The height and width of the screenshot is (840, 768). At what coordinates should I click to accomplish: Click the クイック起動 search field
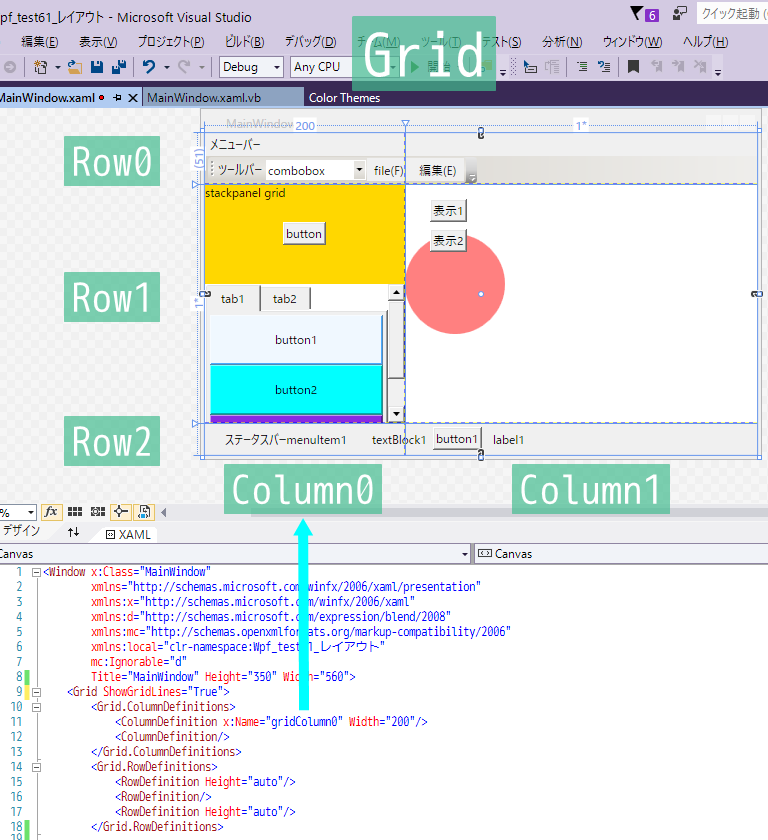tap(732, 13)
